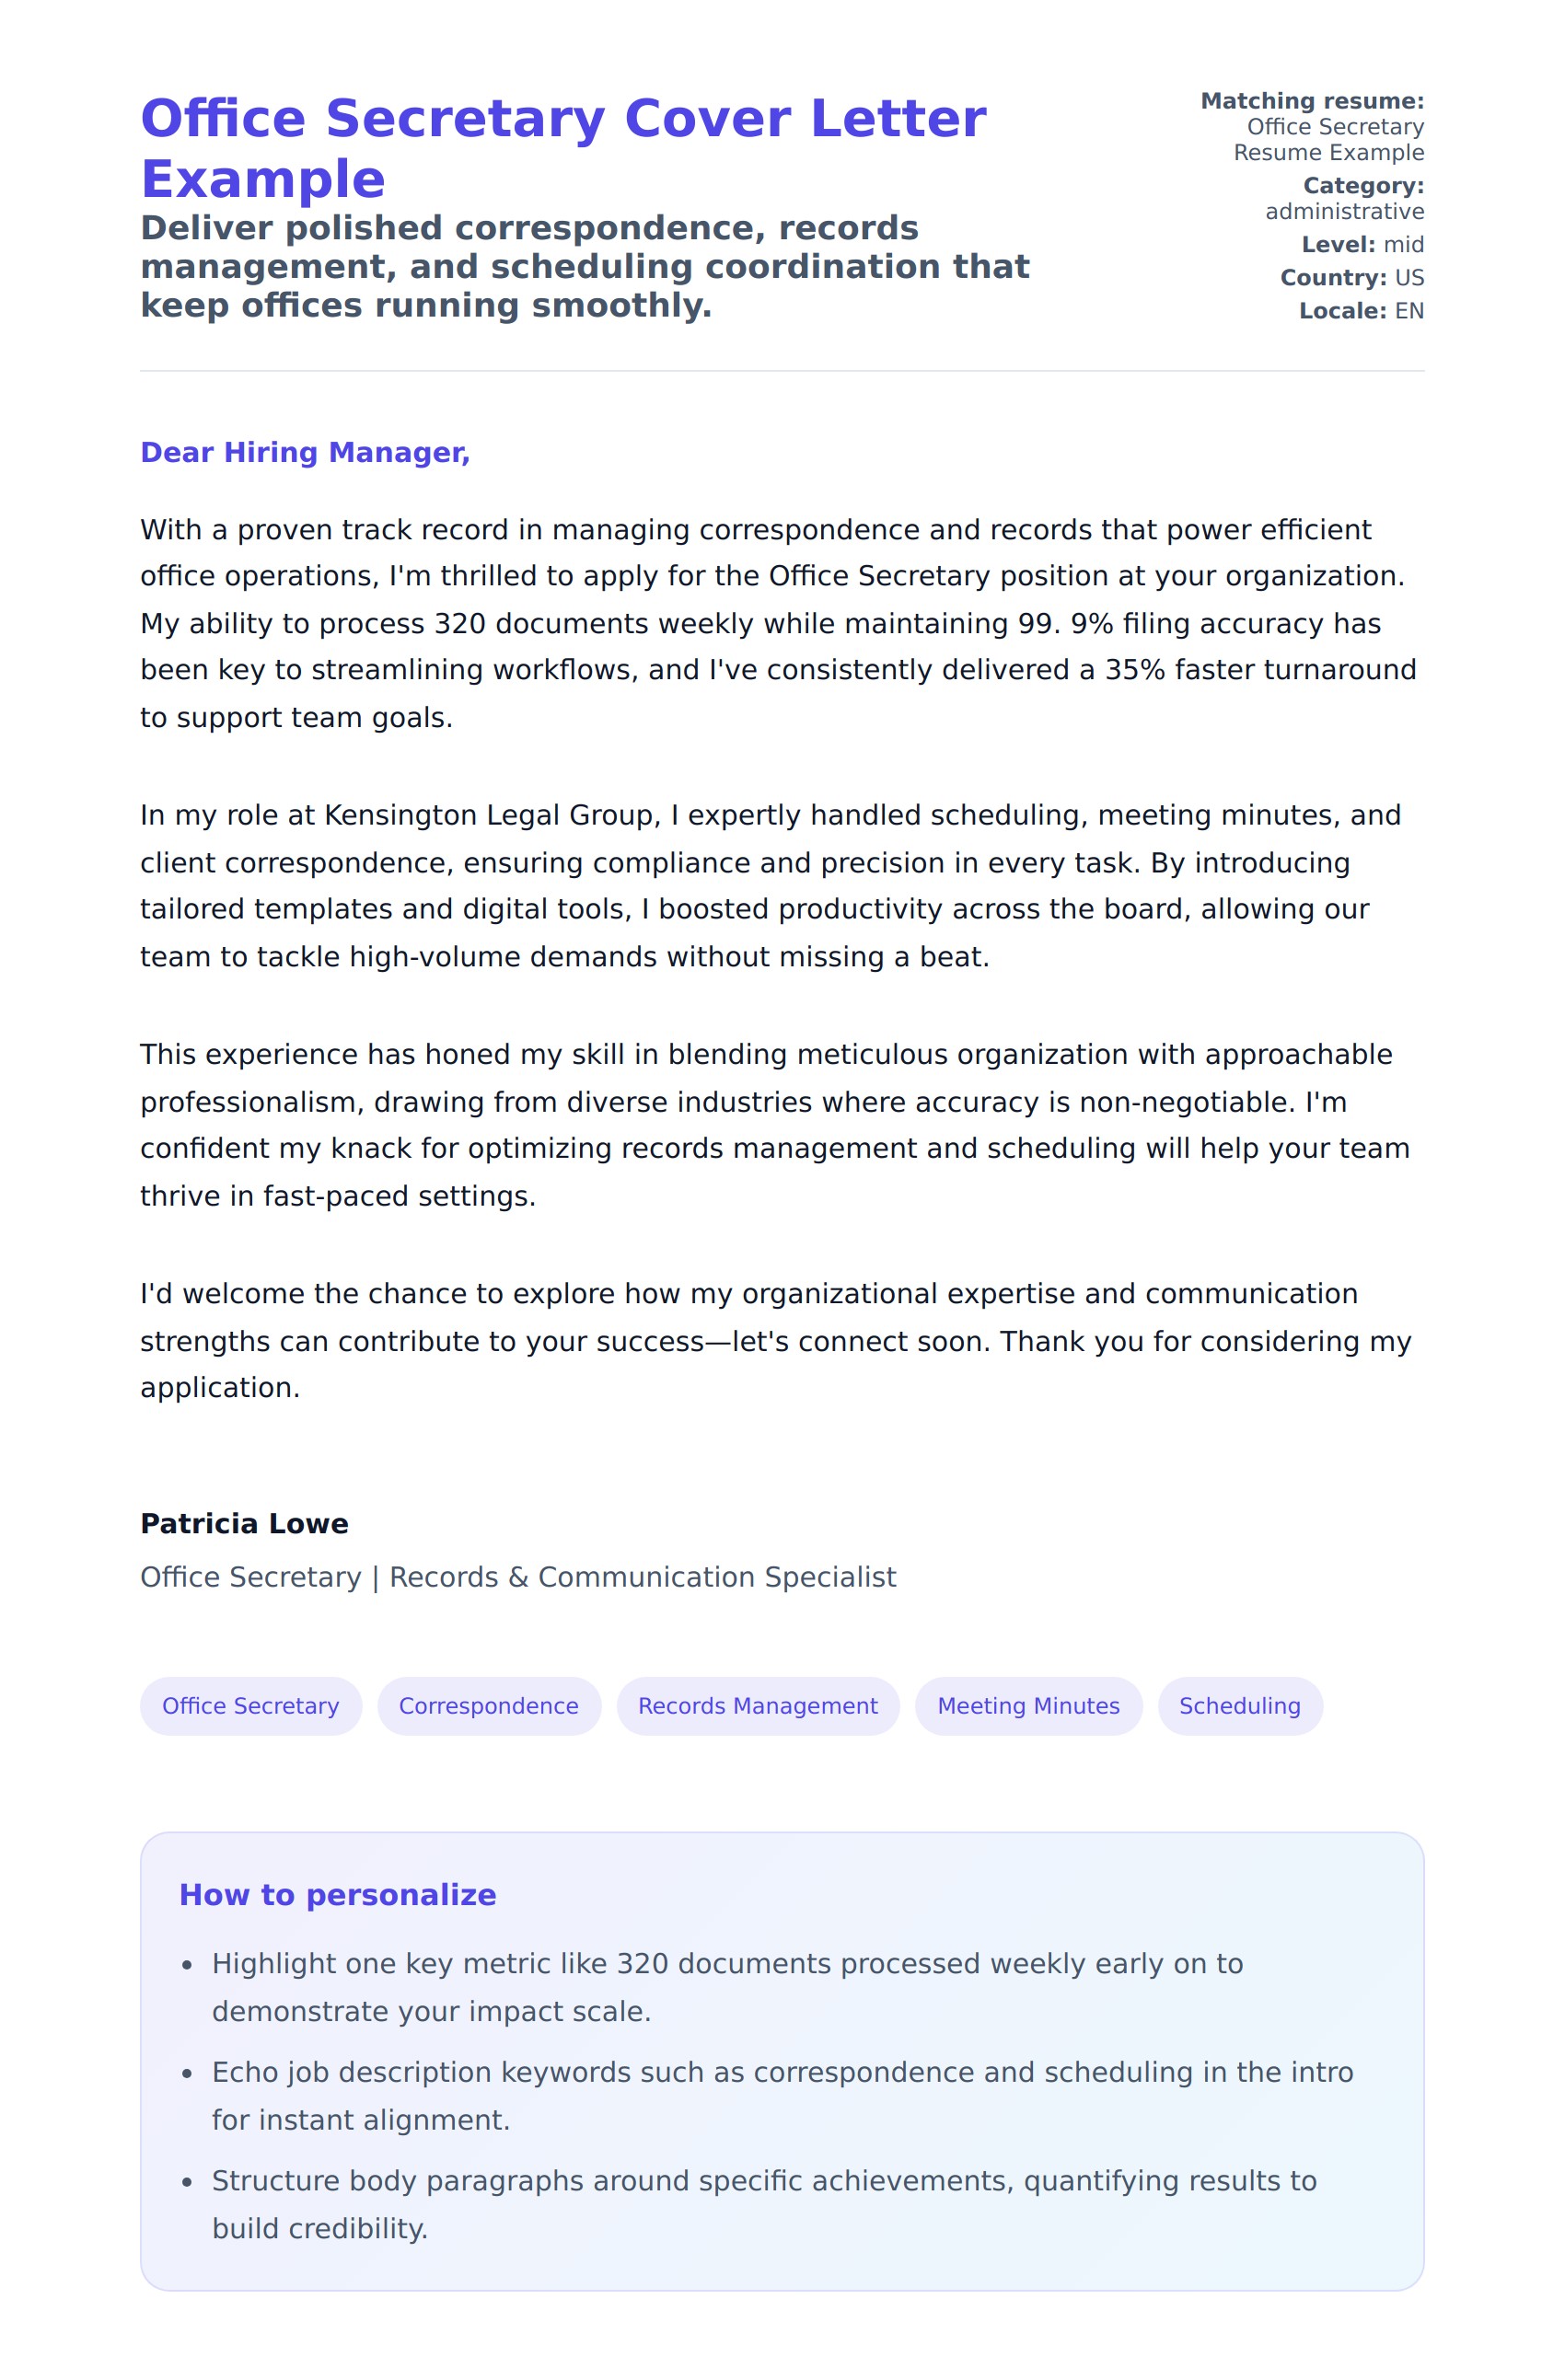Click the Office Secretary tag pill
Screen dimensions: 1565x2380
coord(250,1705)
